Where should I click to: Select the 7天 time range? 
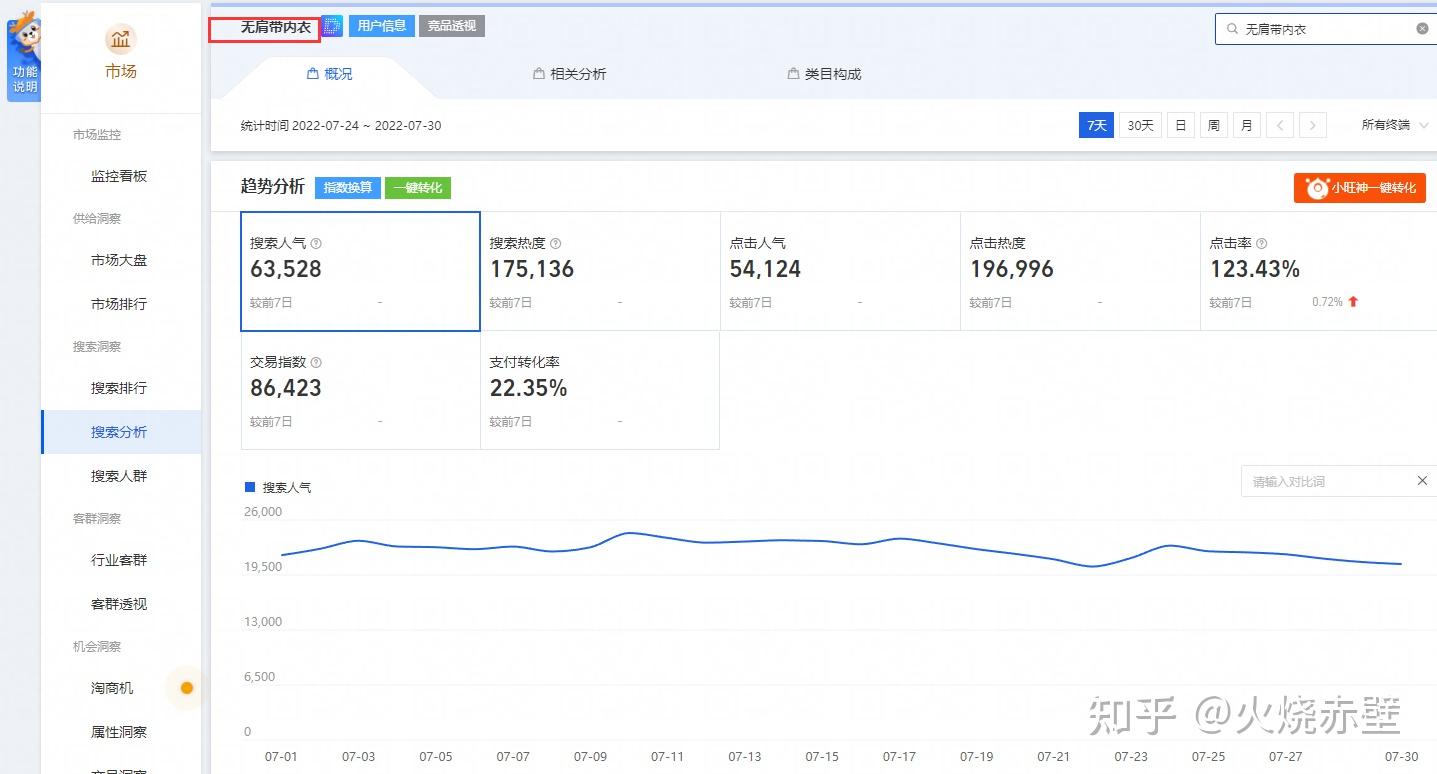tap(1097, 125)
